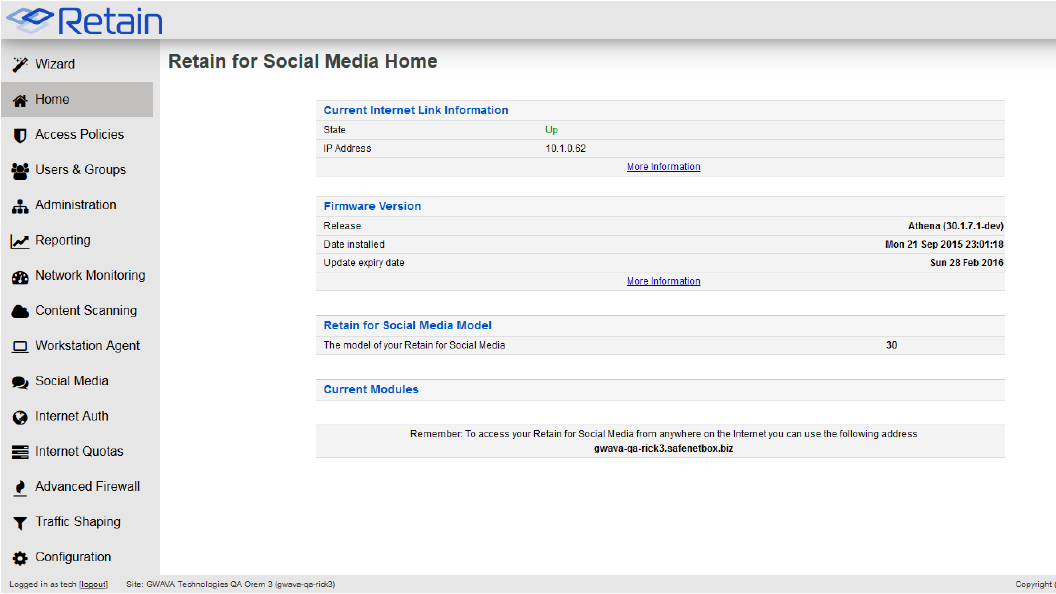Click the Traffic Shaping funnel icon
The image size is (1056, 594).
[20, 523]
